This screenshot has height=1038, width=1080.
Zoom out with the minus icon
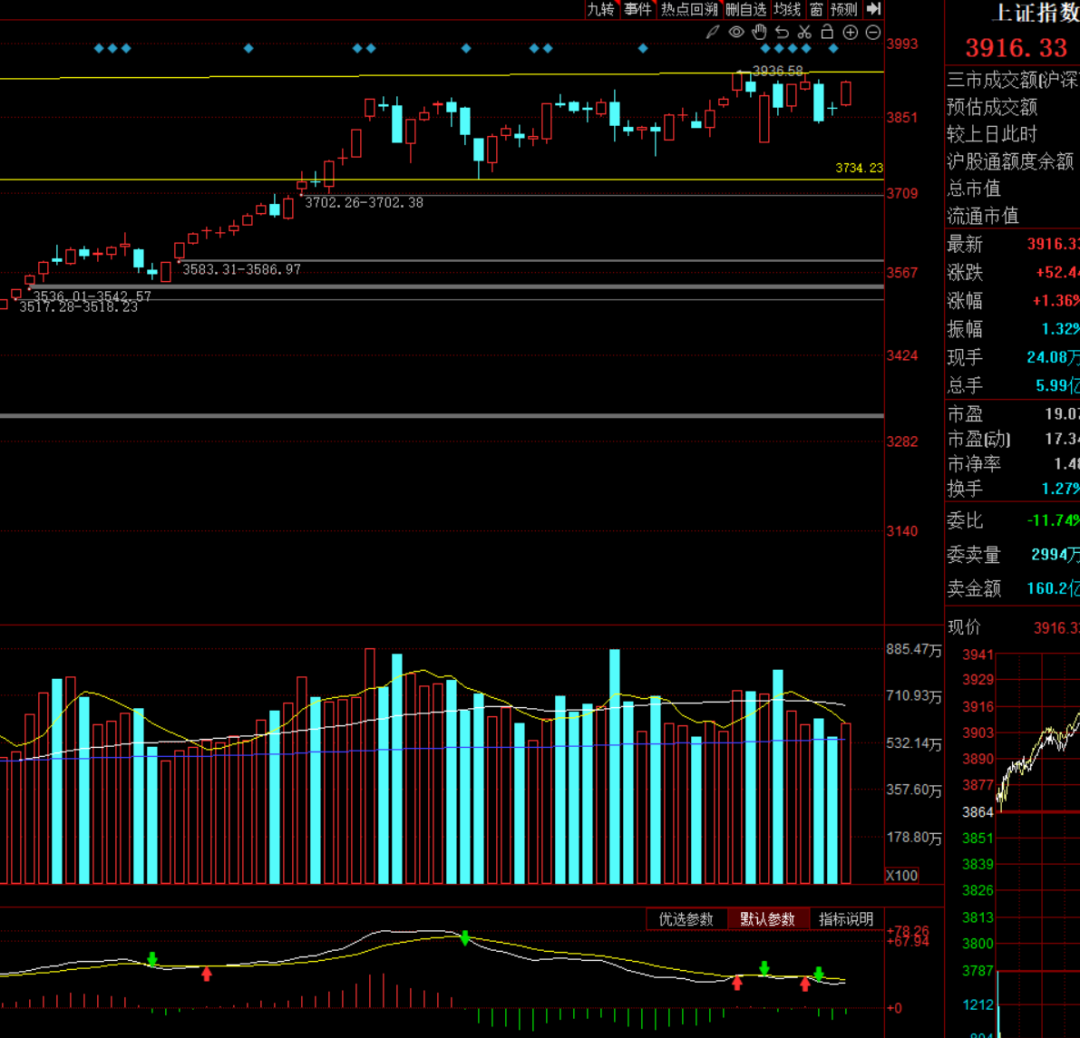(873, 32)
